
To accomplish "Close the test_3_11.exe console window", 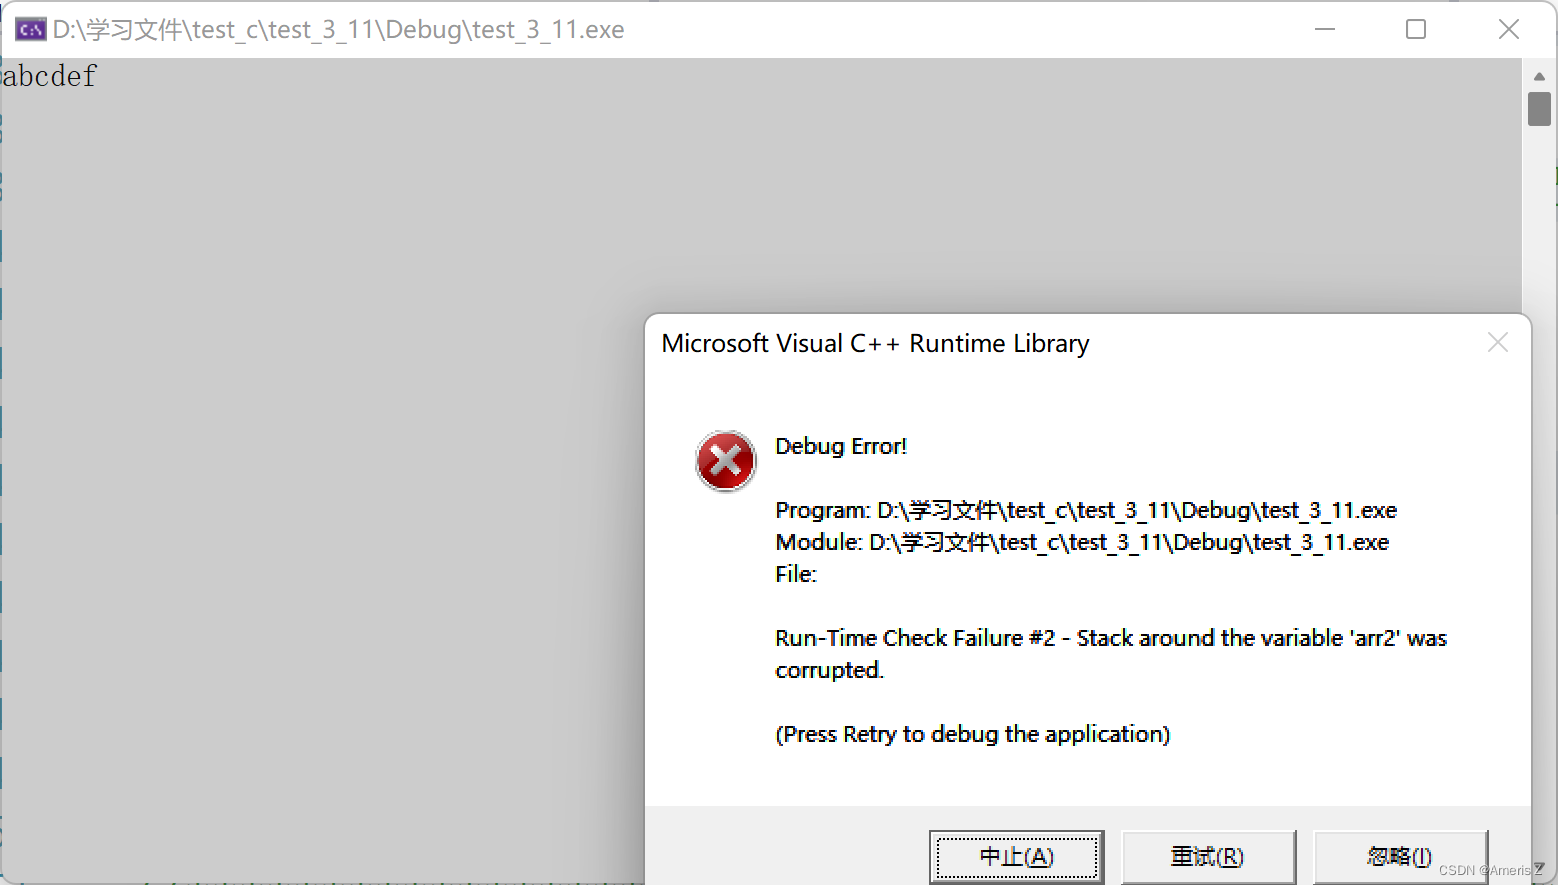I will click(1509, 29).
